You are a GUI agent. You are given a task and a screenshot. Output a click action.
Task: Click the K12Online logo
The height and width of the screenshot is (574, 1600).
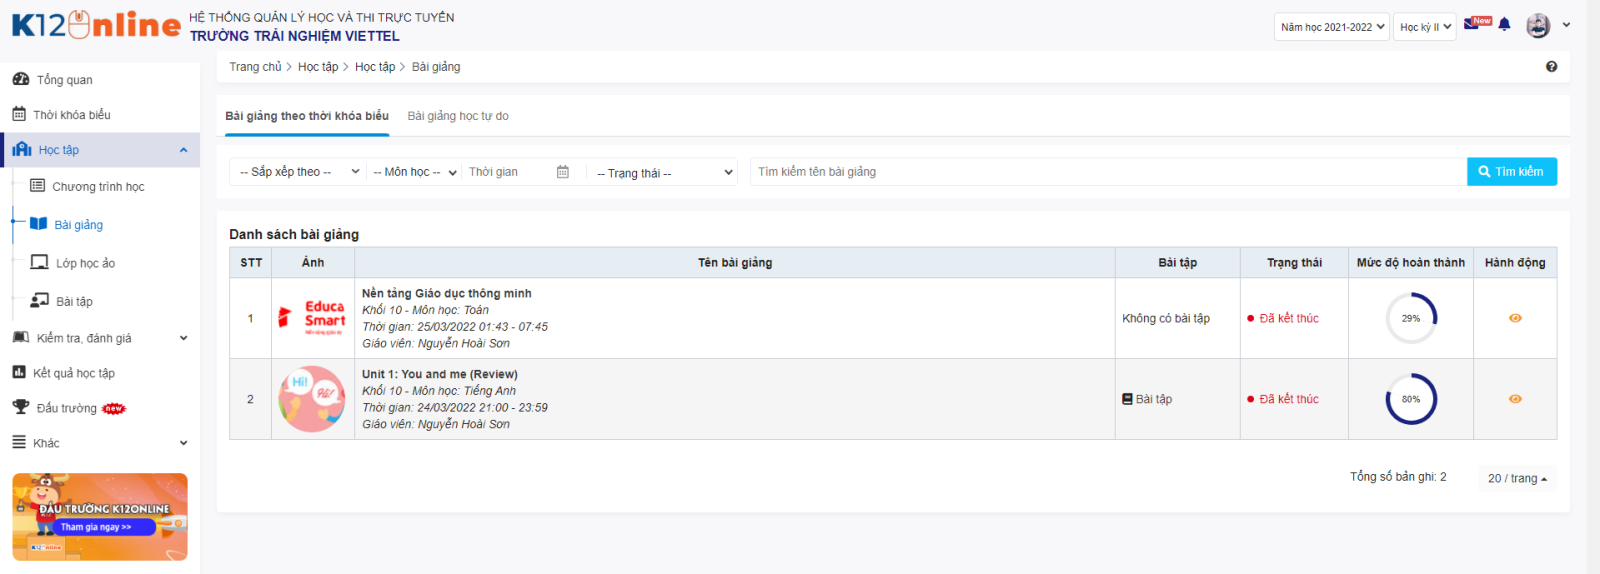point(96,25)
